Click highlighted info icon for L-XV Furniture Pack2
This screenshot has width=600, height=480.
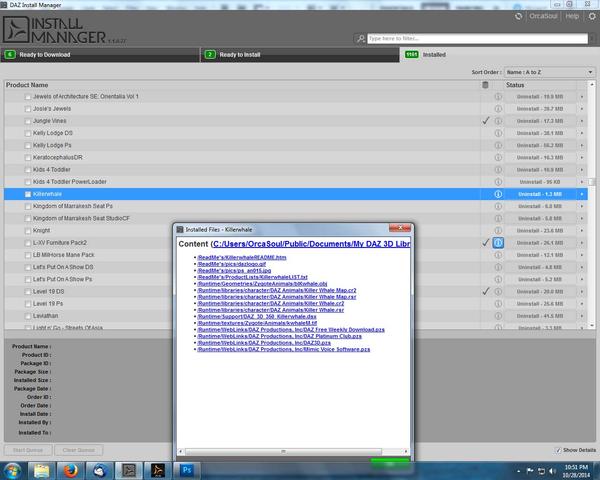[498, 243]
